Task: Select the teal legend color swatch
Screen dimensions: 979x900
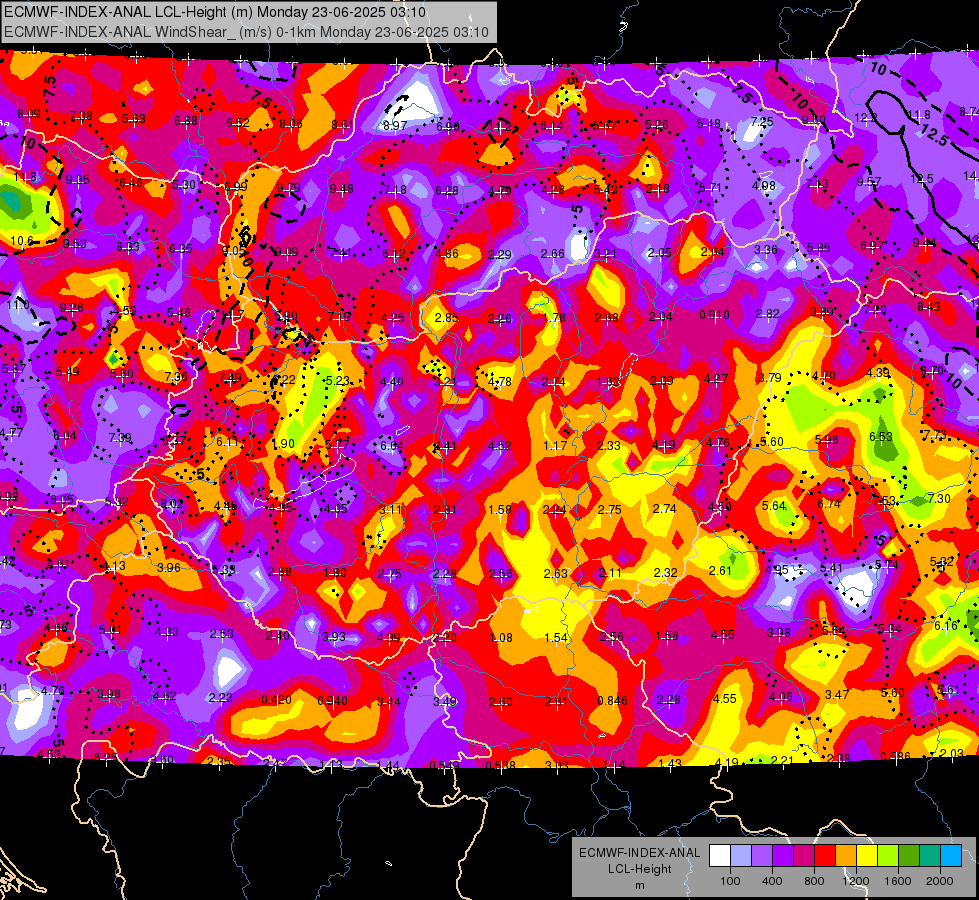Action: [x=930, y=856]
